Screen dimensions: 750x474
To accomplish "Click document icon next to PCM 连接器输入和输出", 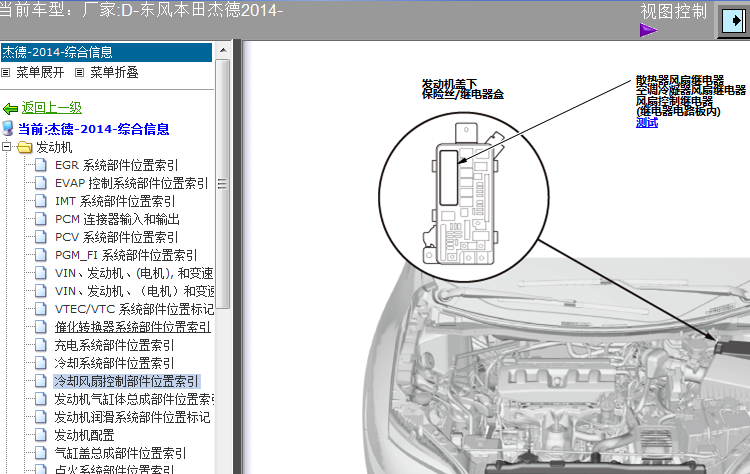I will pos(41,219).
